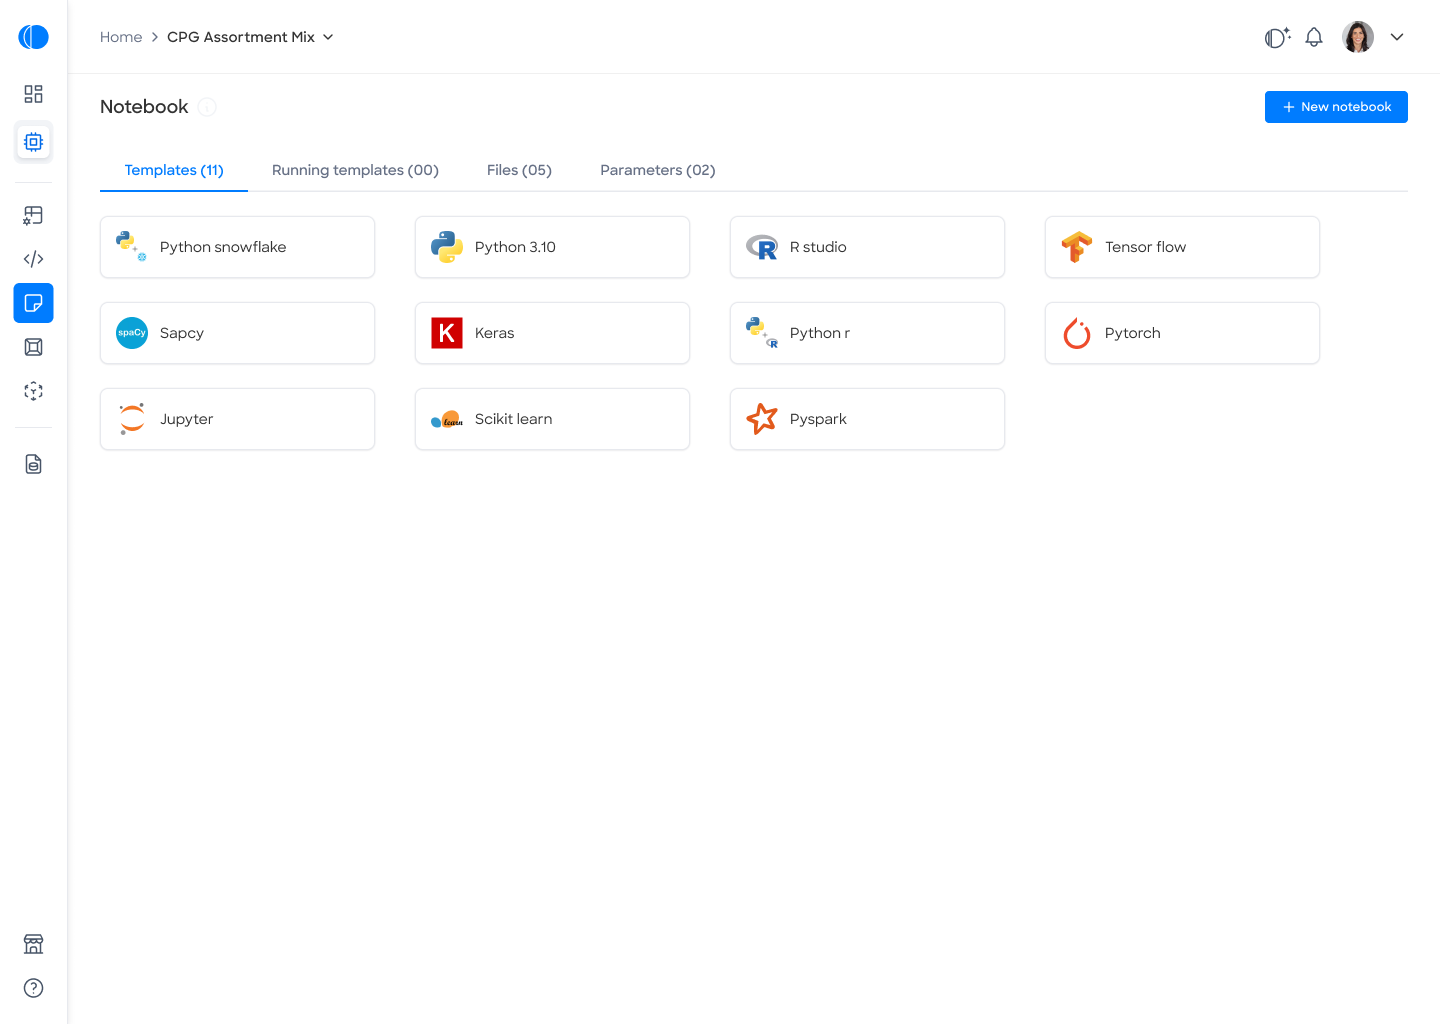Open the Pyspark template
This screenshot has height=1024, width=1440.
tap(868, 419)
